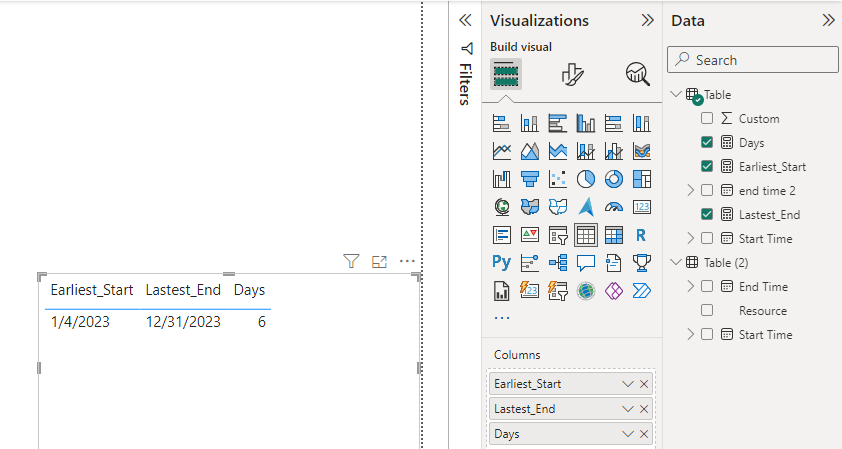
Task: Collapse the Visualizations pane
Action: click(648, 20)
